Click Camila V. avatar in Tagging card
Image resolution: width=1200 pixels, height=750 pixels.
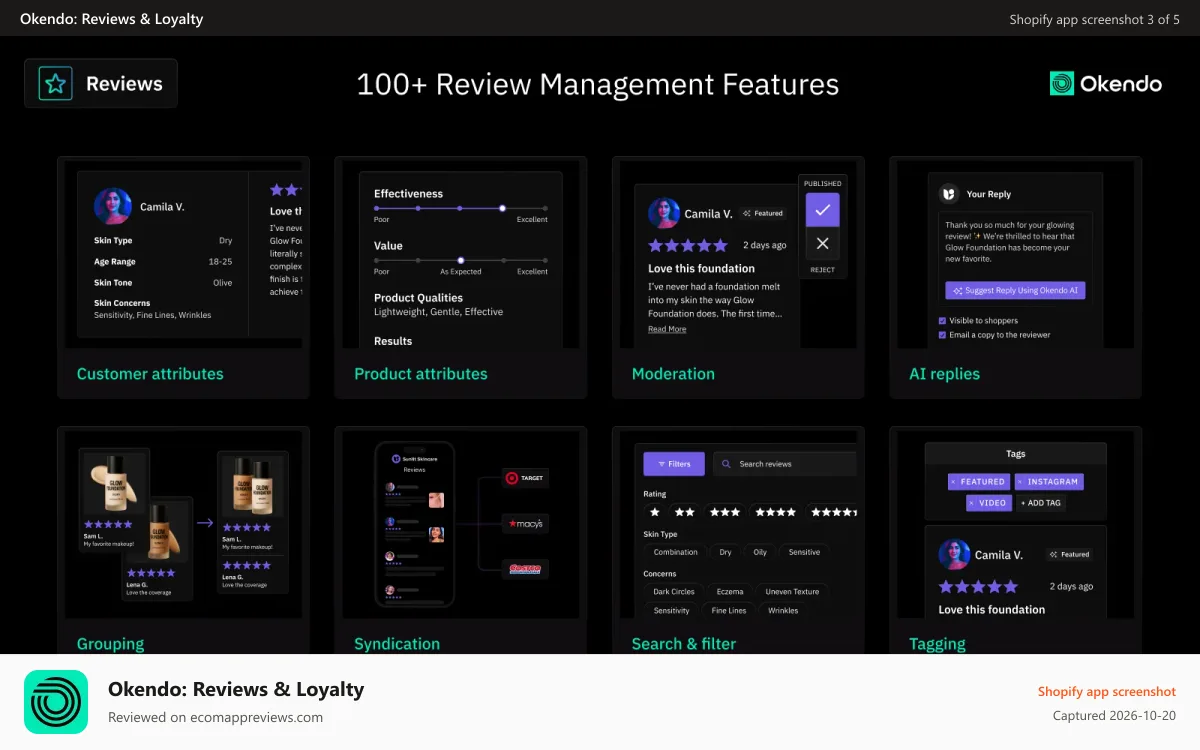(954, 554)
